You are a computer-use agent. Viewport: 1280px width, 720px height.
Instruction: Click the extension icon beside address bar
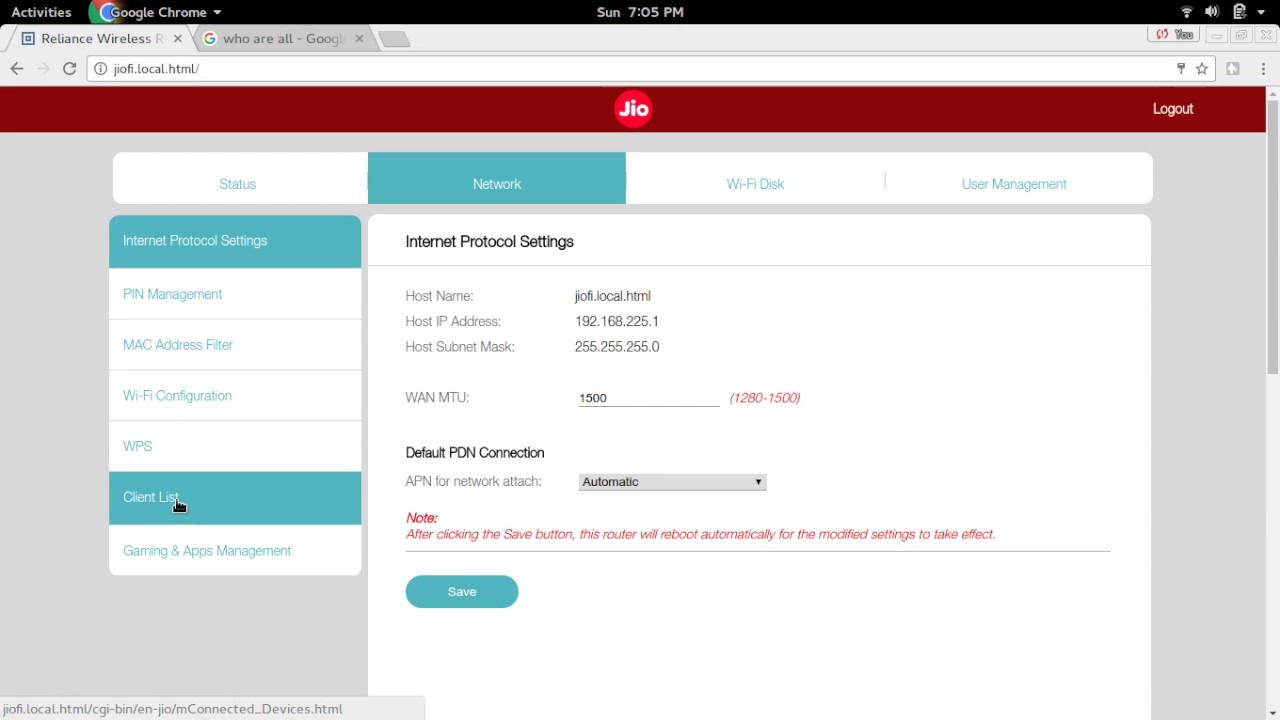[1233, 69]
